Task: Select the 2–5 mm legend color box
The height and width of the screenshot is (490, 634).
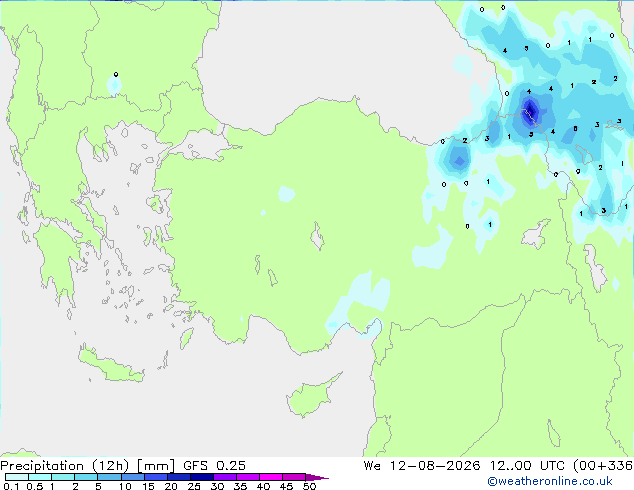Action: click(86, 477)
